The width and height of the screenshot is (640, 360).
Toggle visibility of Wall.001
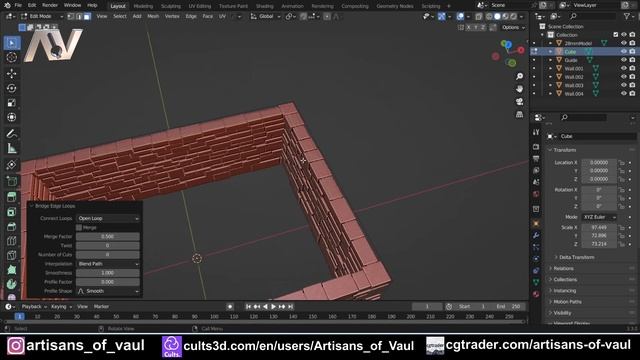tap(623, 69)
